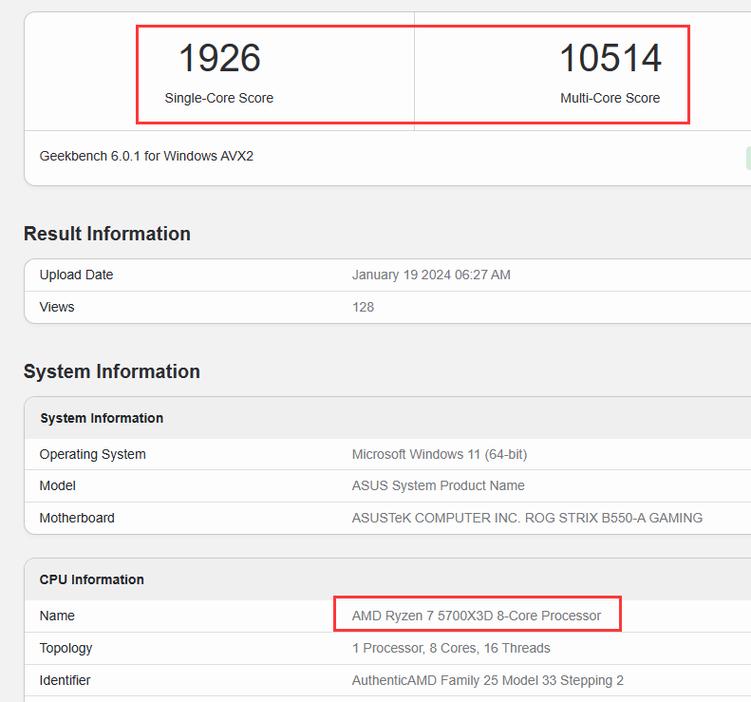Click the Result Information heading
The width and height of the screenshot is (751, 702).
click(x=107, y=234)
